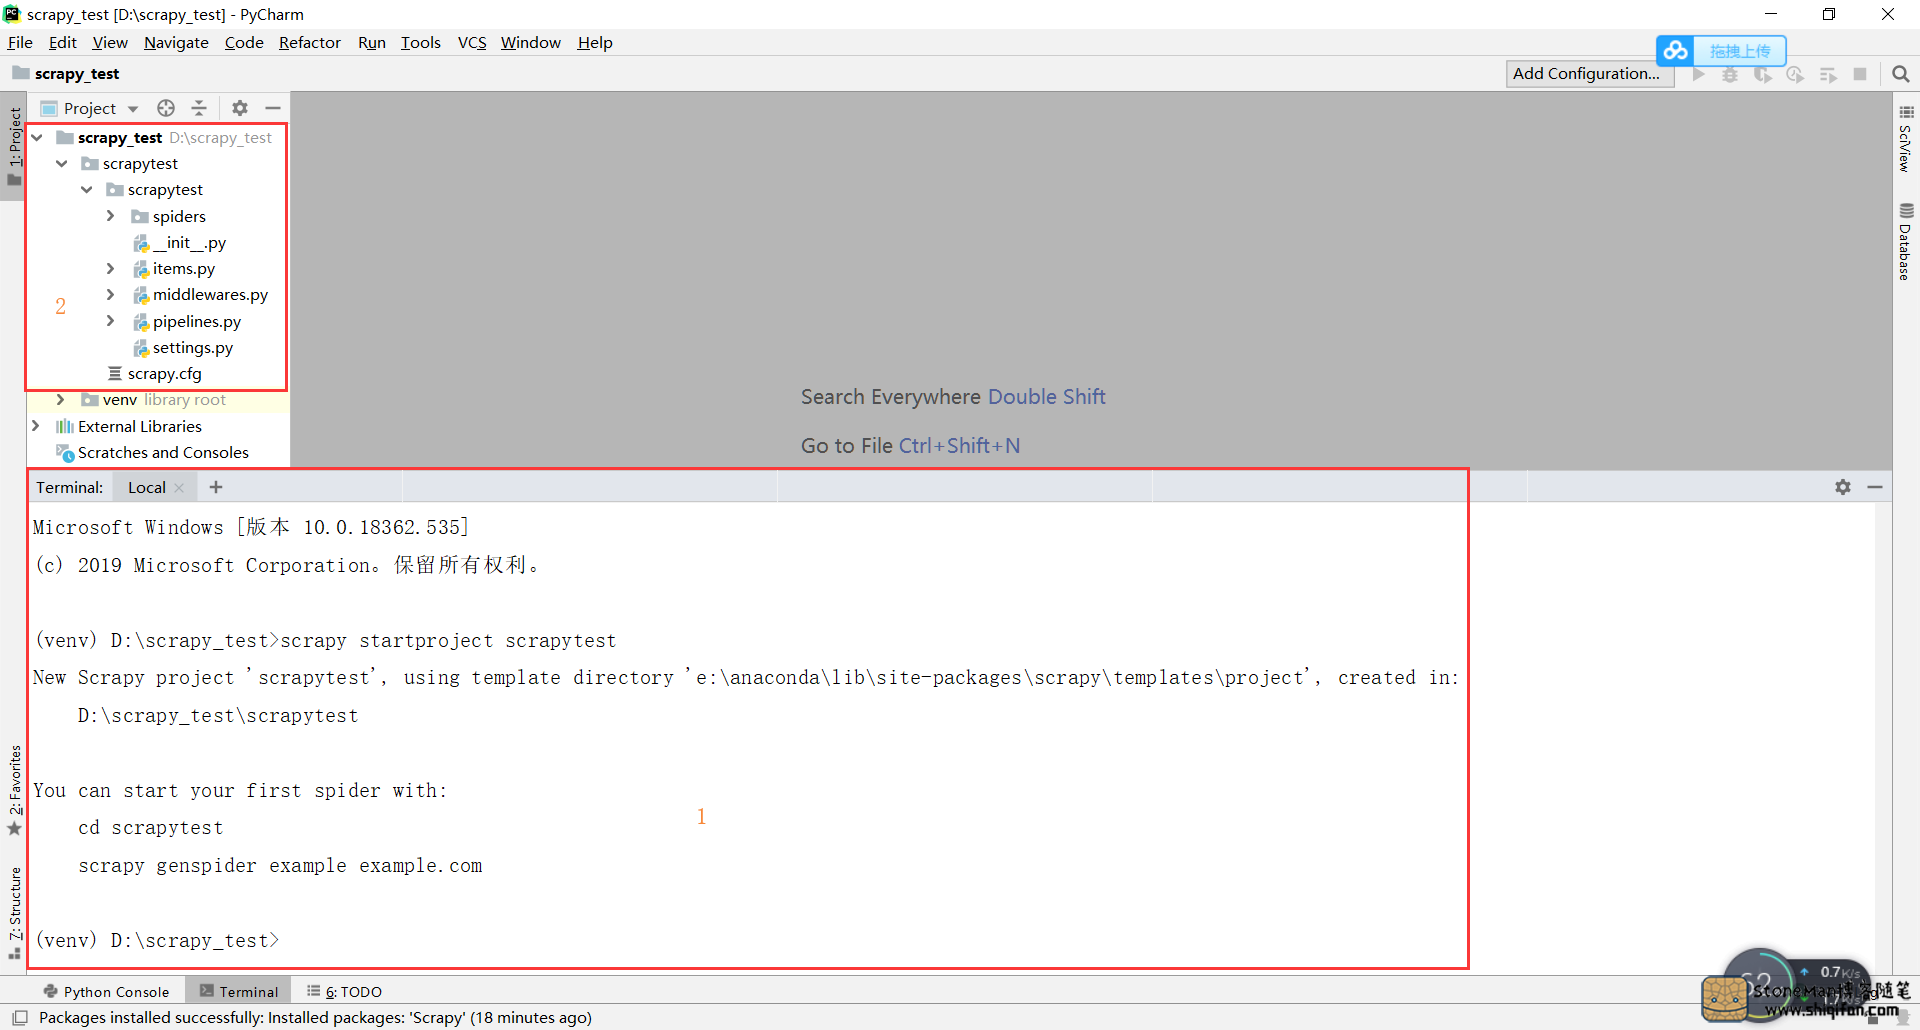Open the Edit menu
This screenshot has width=1920, height=1030.
[x=63, y=42]
